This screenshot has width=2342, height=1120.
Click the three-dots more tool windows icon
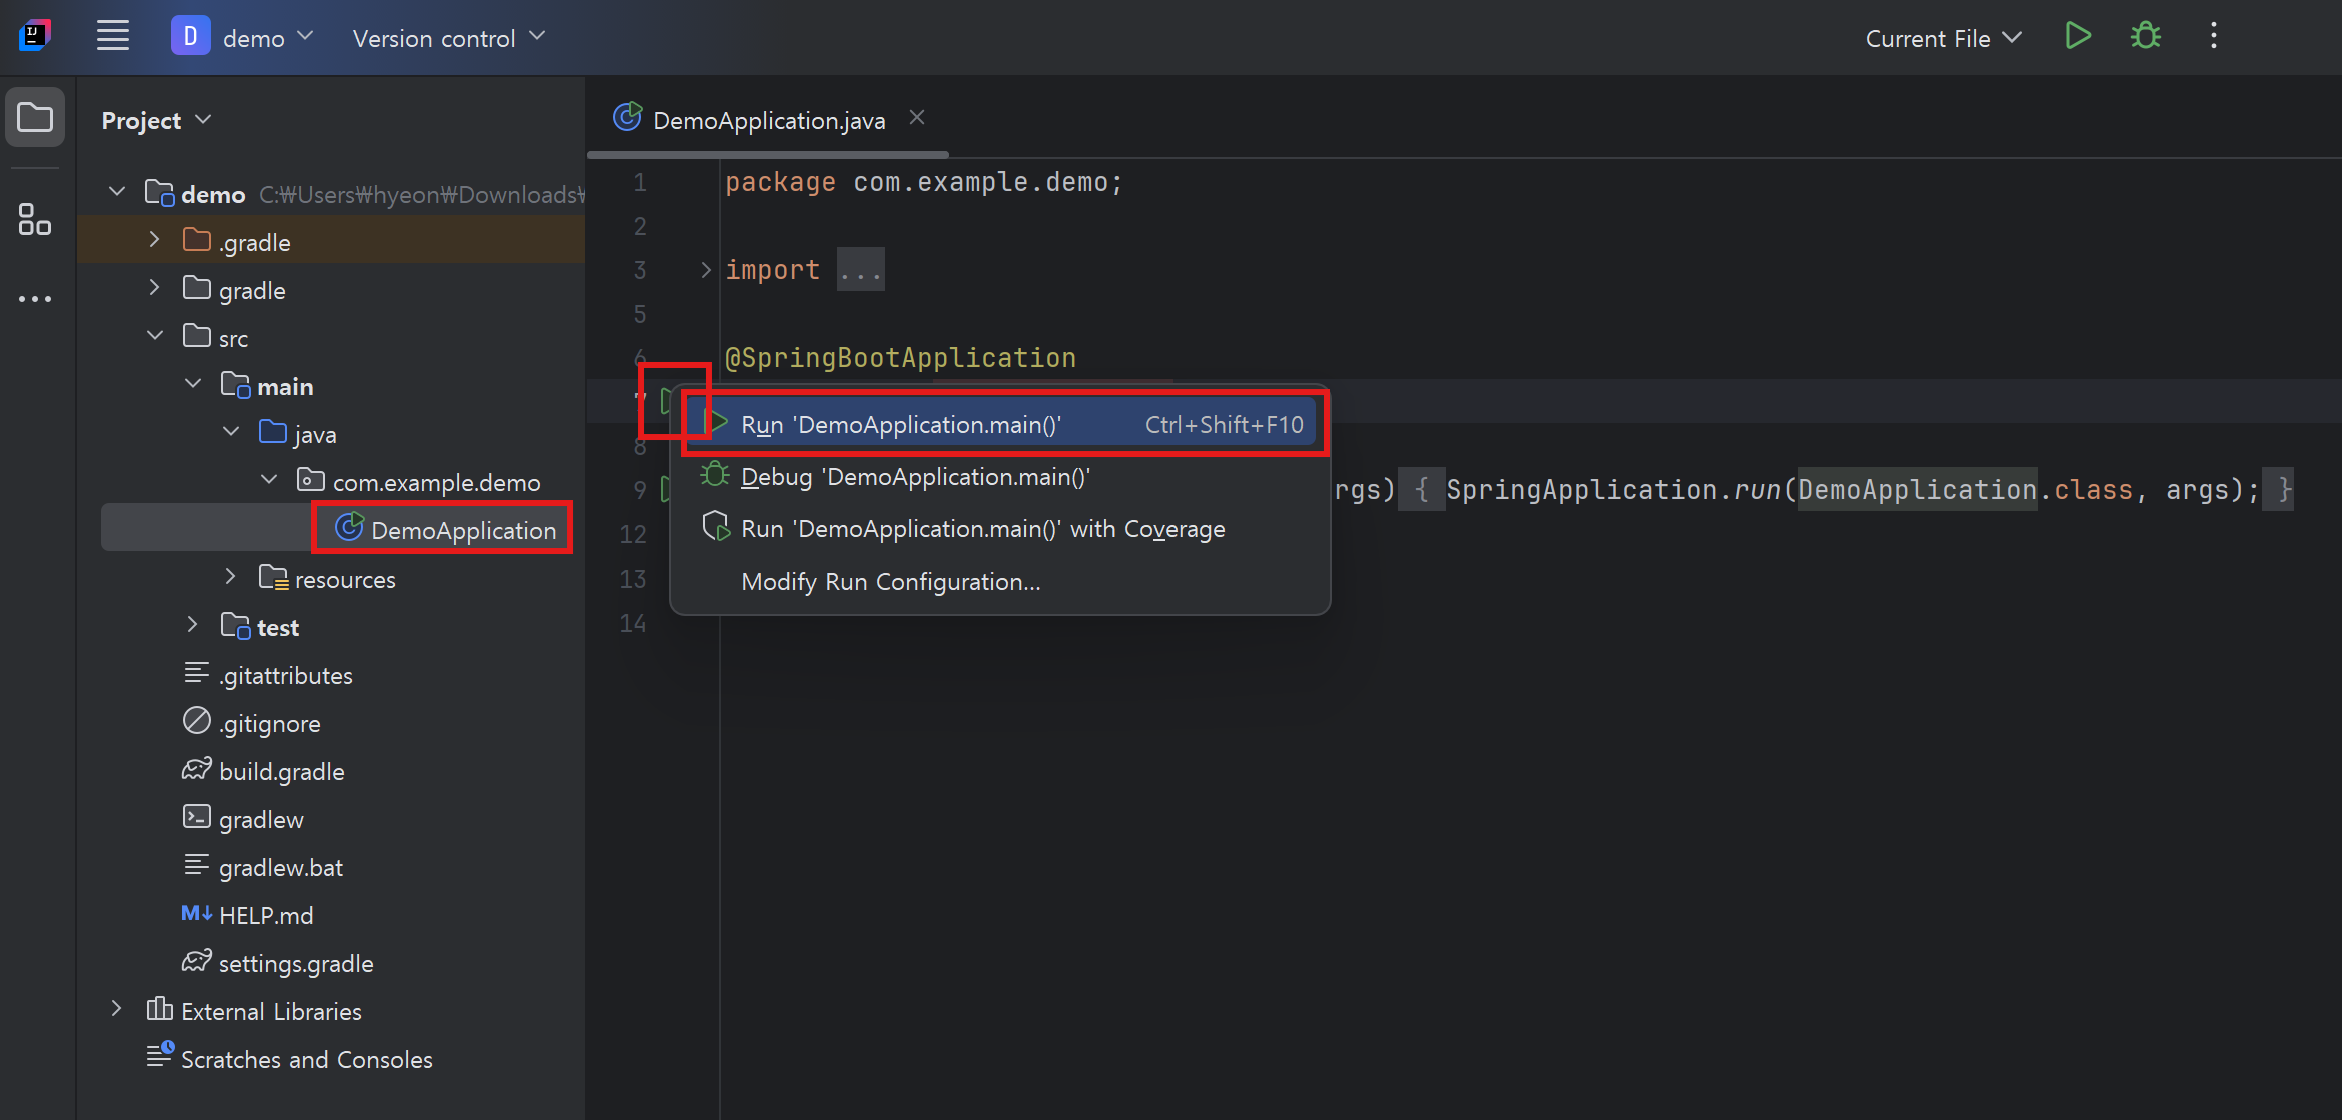point(35,299)
